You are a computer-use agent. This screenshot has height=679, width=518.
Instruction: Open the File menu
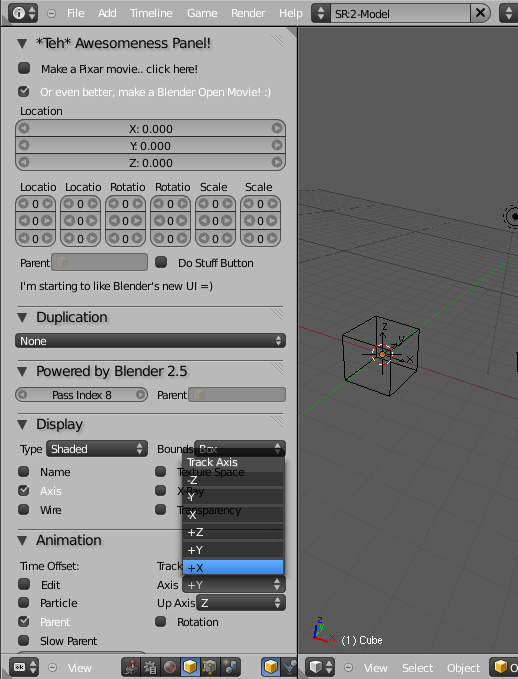pyautogui.click(x=75, y=13)
